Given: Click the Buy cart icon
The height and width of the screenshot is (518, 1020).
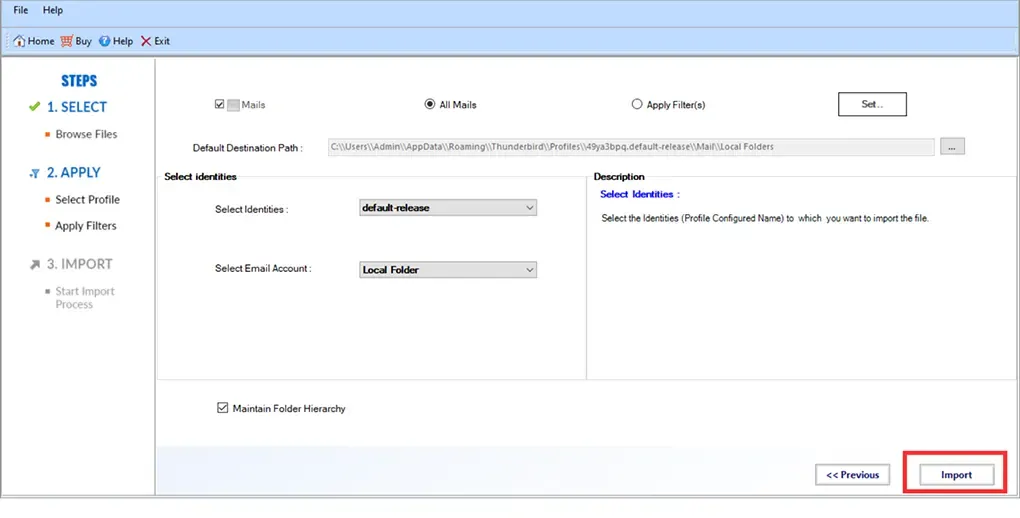Looking at the screenshot, I should point(66,41).
